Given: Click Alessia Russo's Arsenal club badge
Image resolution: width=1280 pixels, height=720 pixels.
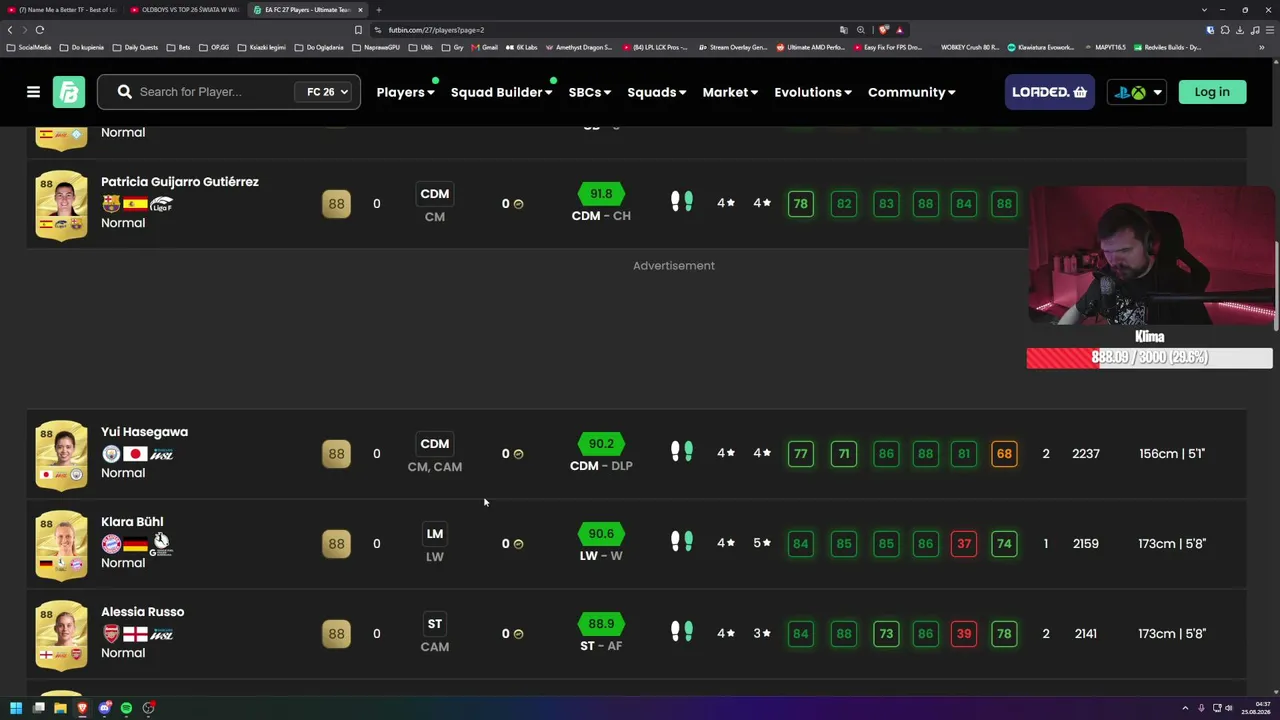Looking at the screenshot, I should click(x=111, y=634).
